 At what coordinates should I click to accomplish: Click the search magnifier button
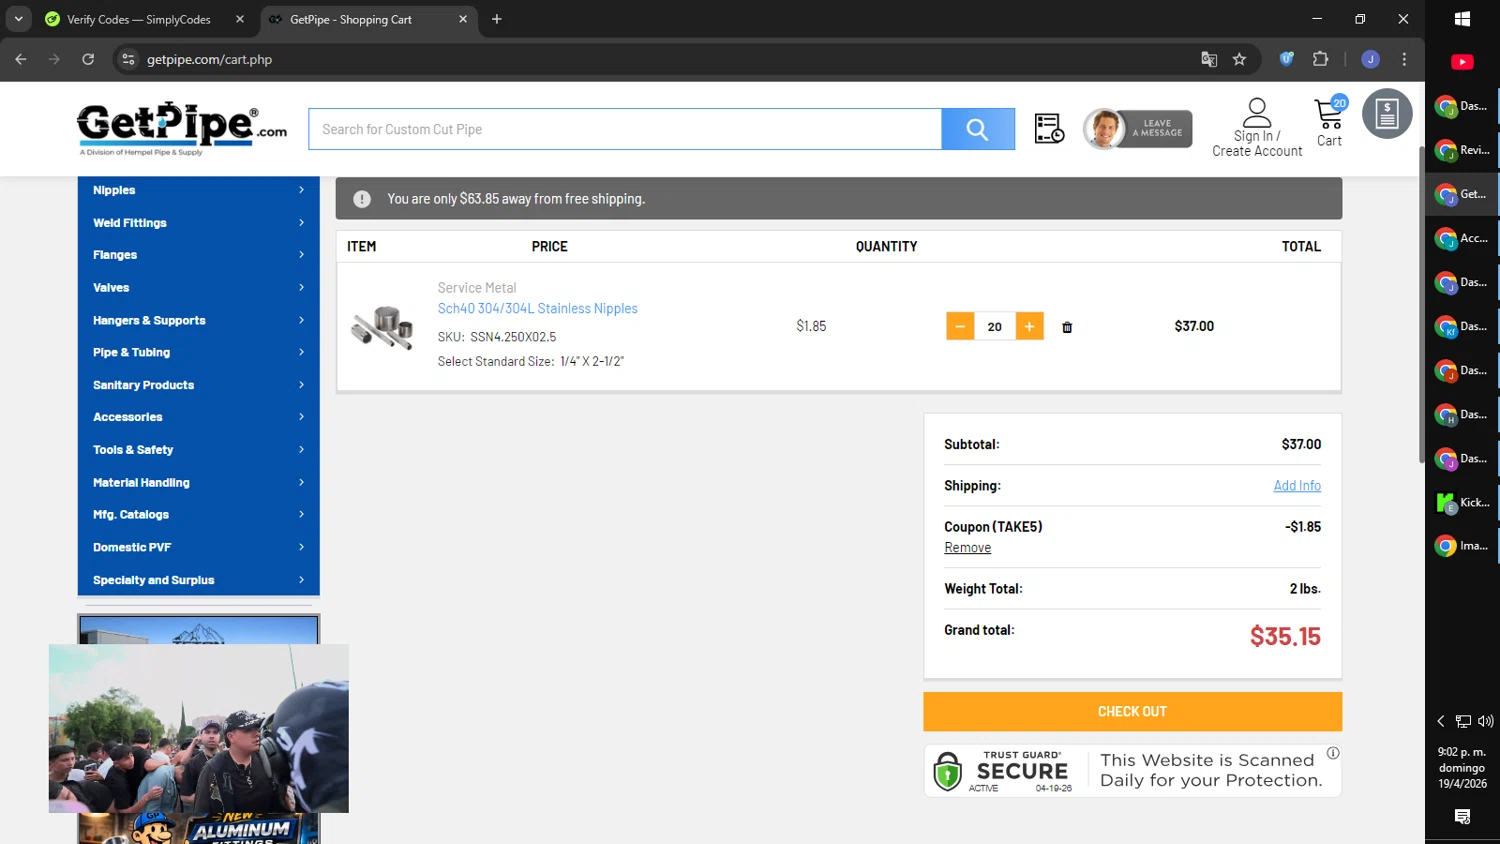coord(977,129)
